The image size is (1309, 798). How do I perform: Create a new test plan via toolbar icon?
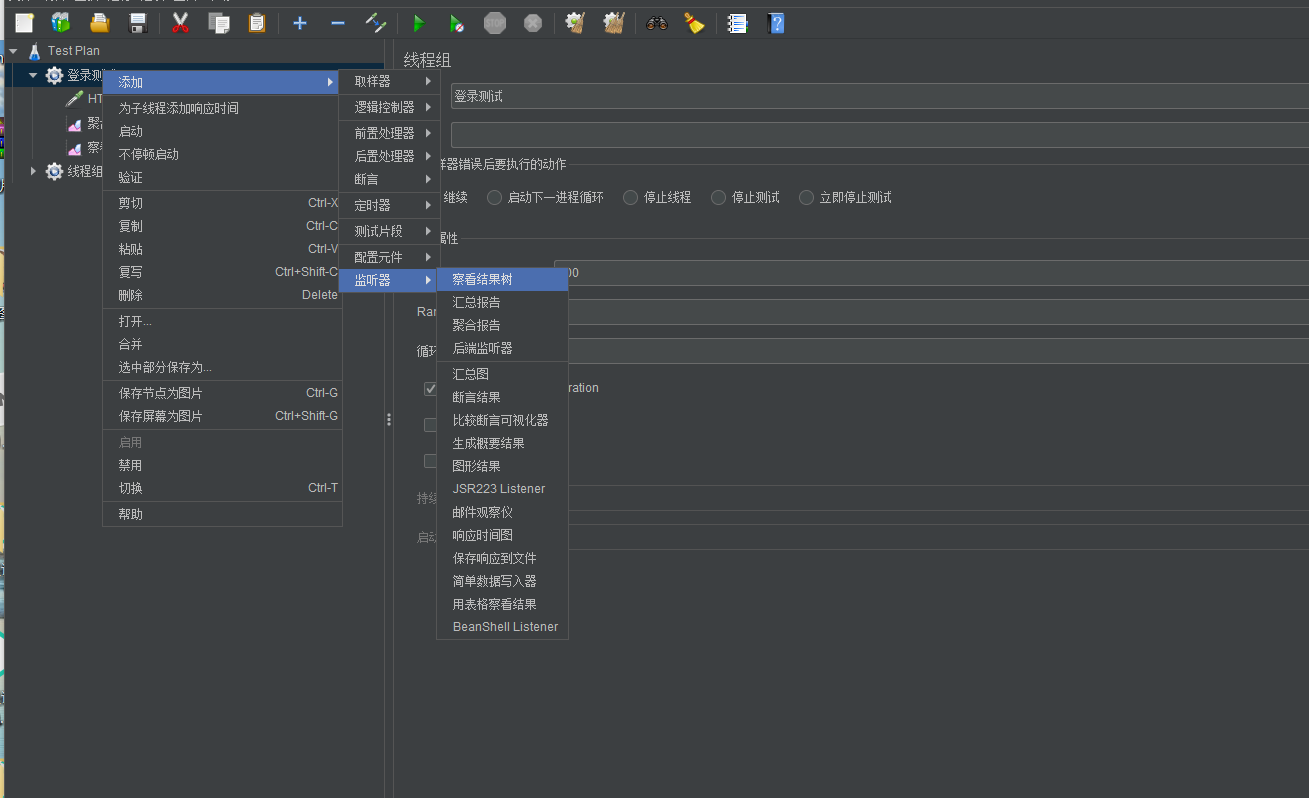click(24, 22)
